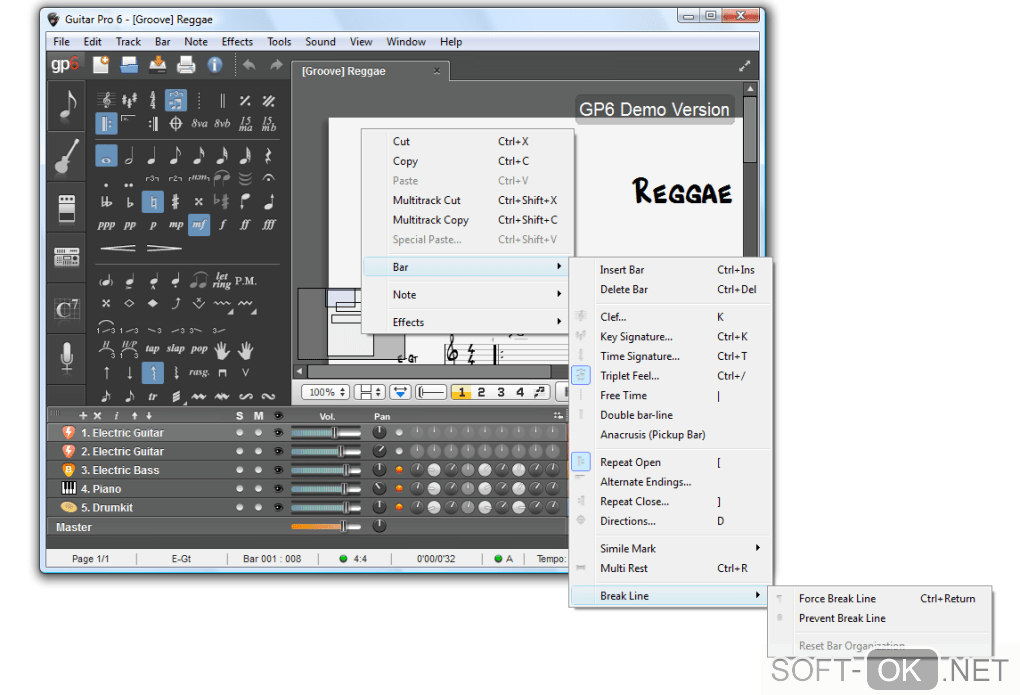This screenshot has height=695, width=1020.
Task: Hide the 3. Electric Bass track
Action: [278, 470]
